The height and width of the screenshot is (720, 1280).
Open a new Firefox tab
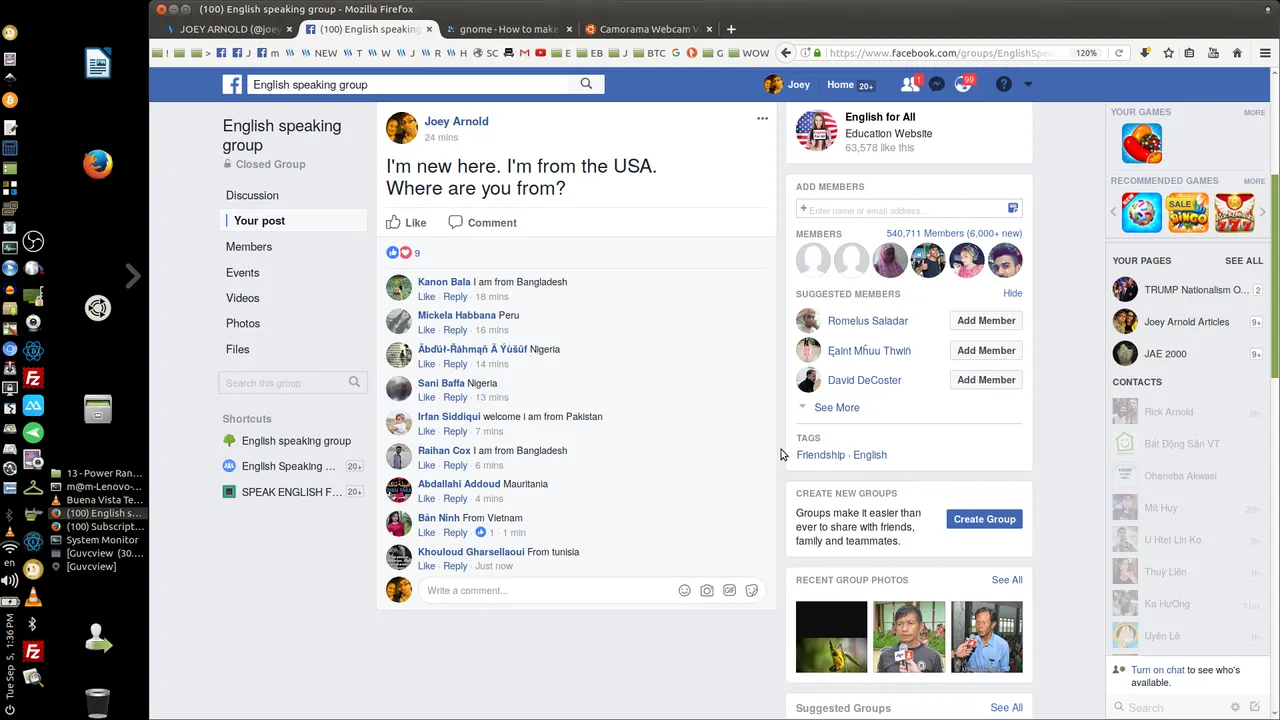point(731,29)
